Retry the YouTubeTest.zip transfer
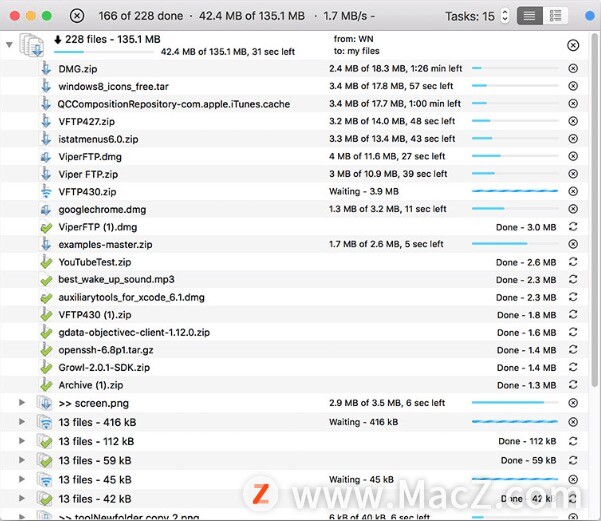Image resolution: width=601 pixels, height=521 pixels. 573,262
